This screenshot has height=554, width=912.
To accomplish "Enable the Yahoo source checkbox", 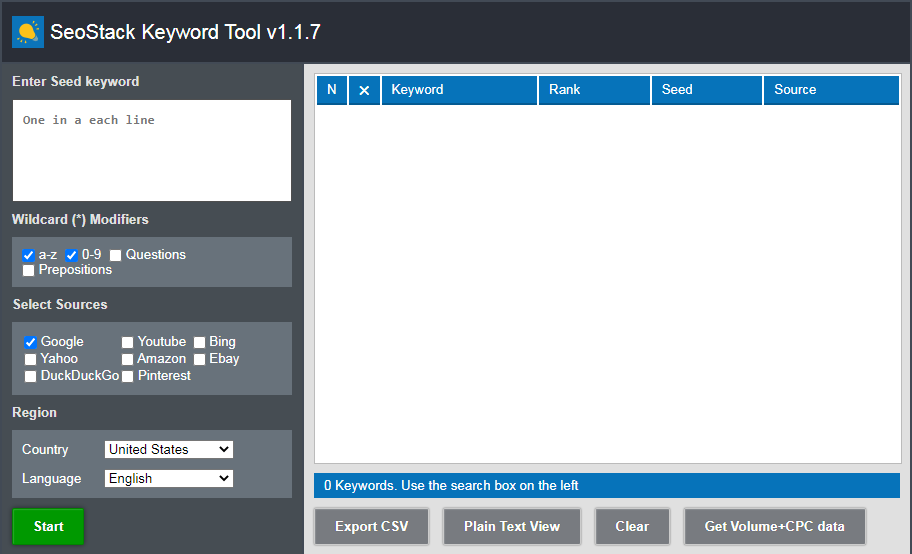I will pyautogui.click(x=31, y=359).
